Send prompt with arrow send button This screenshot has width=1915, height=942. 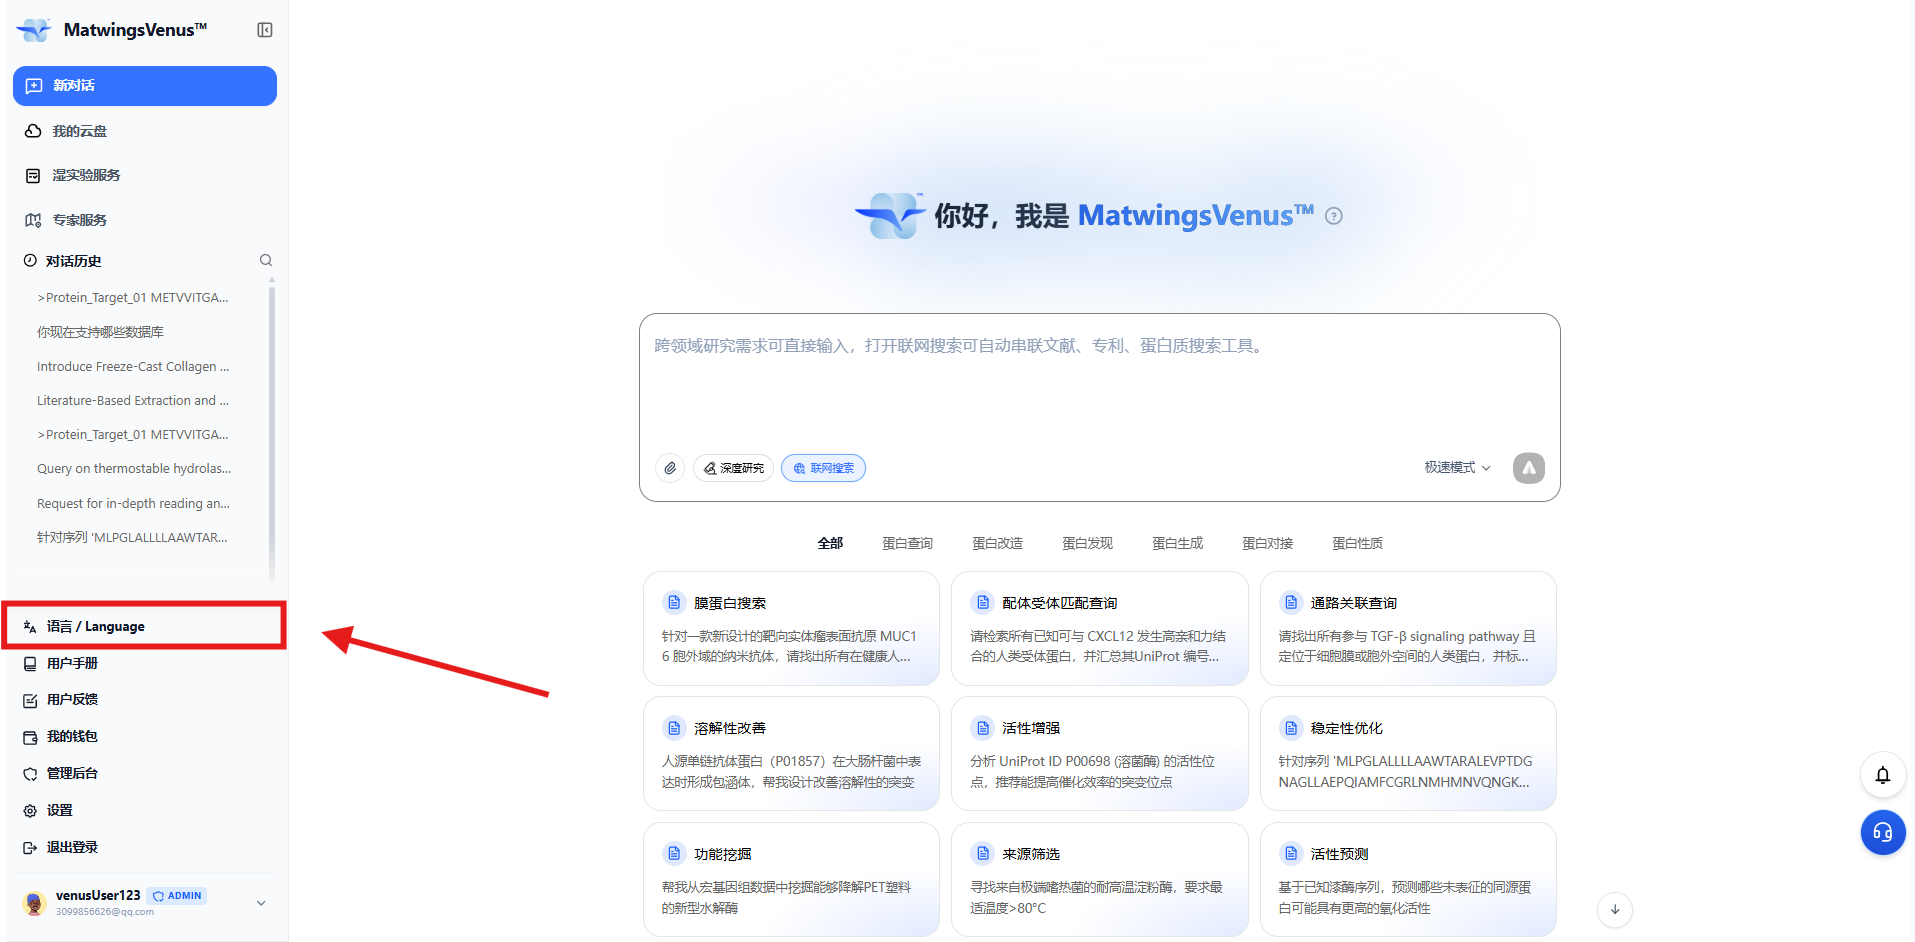pyautogui.click(x=1528, y=468)
